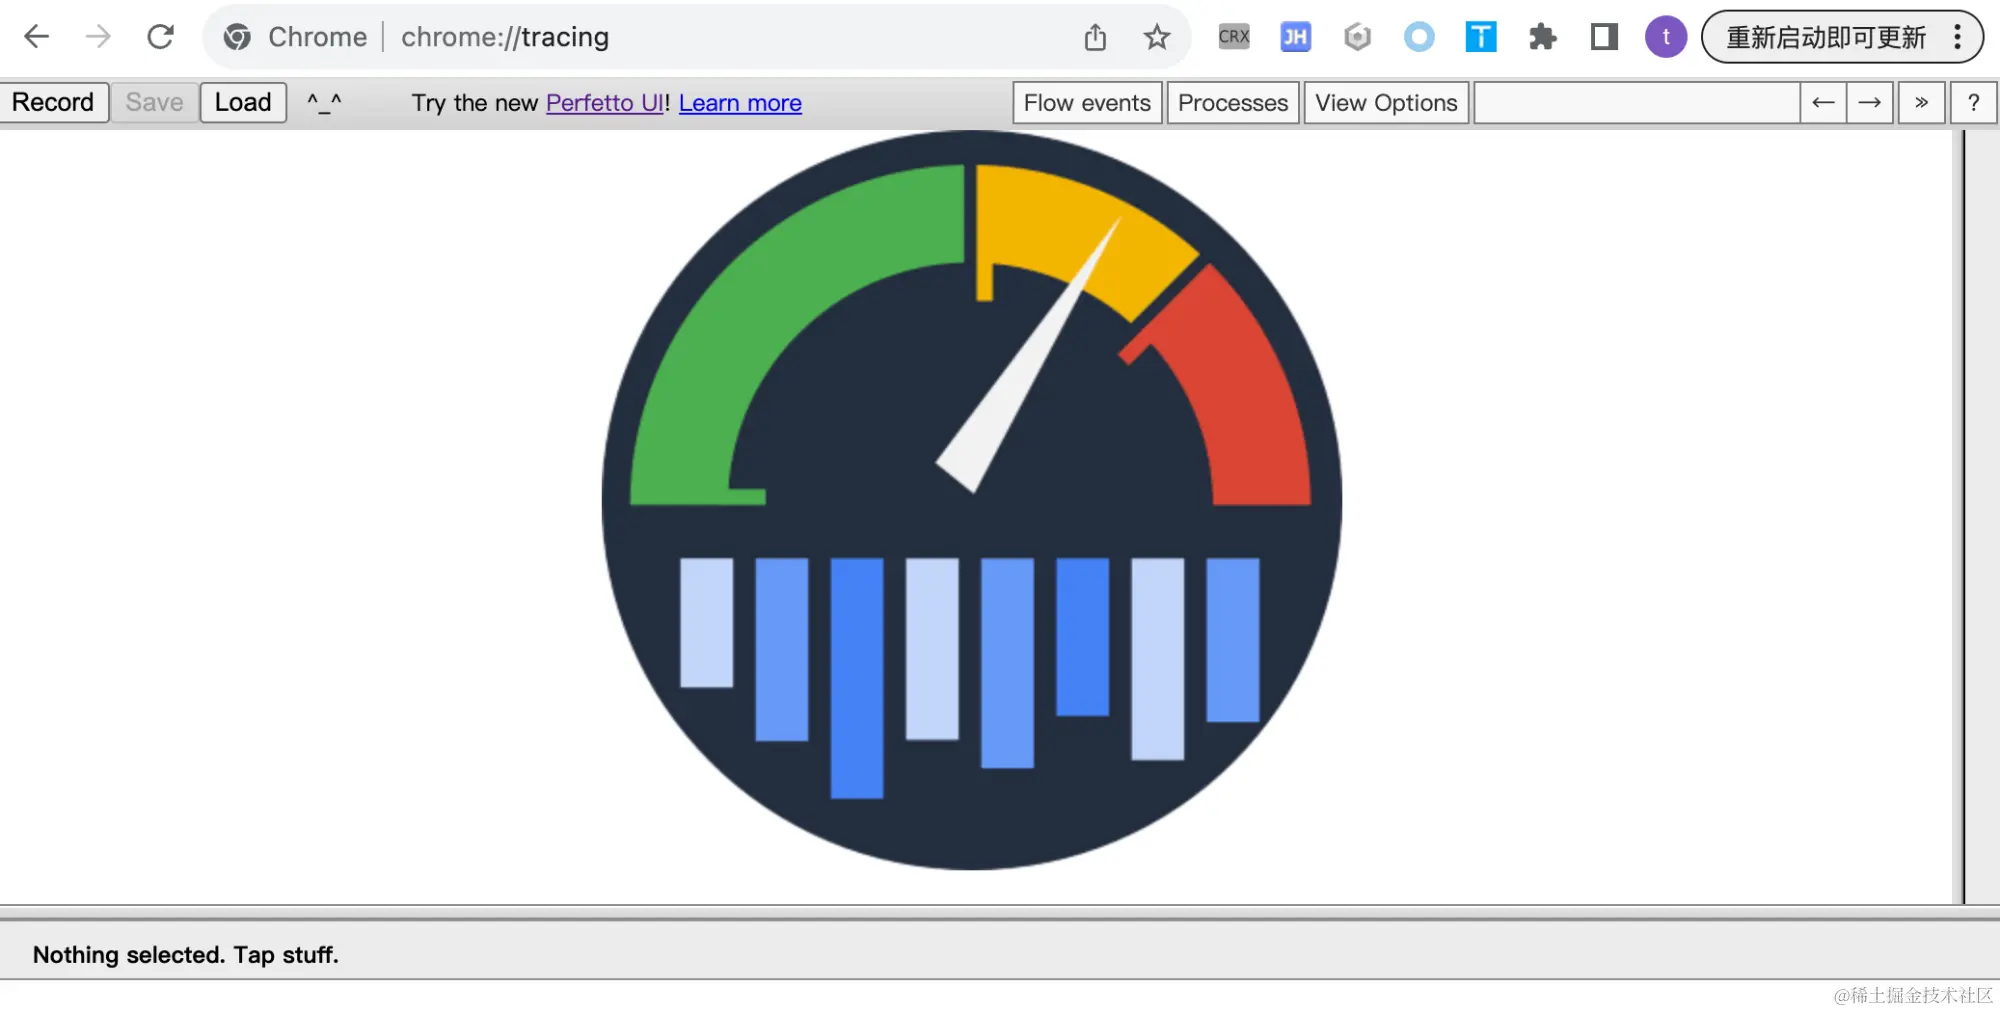Click the share page icon
Viewport: 2000px width, 1012px height.
tap(1095, 37)
